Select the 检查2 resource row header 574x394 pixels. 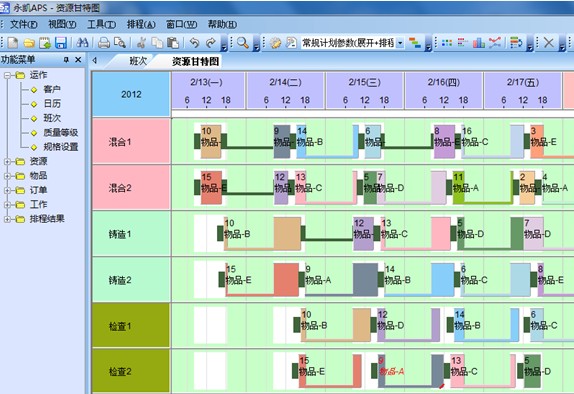tap(131, 371)
